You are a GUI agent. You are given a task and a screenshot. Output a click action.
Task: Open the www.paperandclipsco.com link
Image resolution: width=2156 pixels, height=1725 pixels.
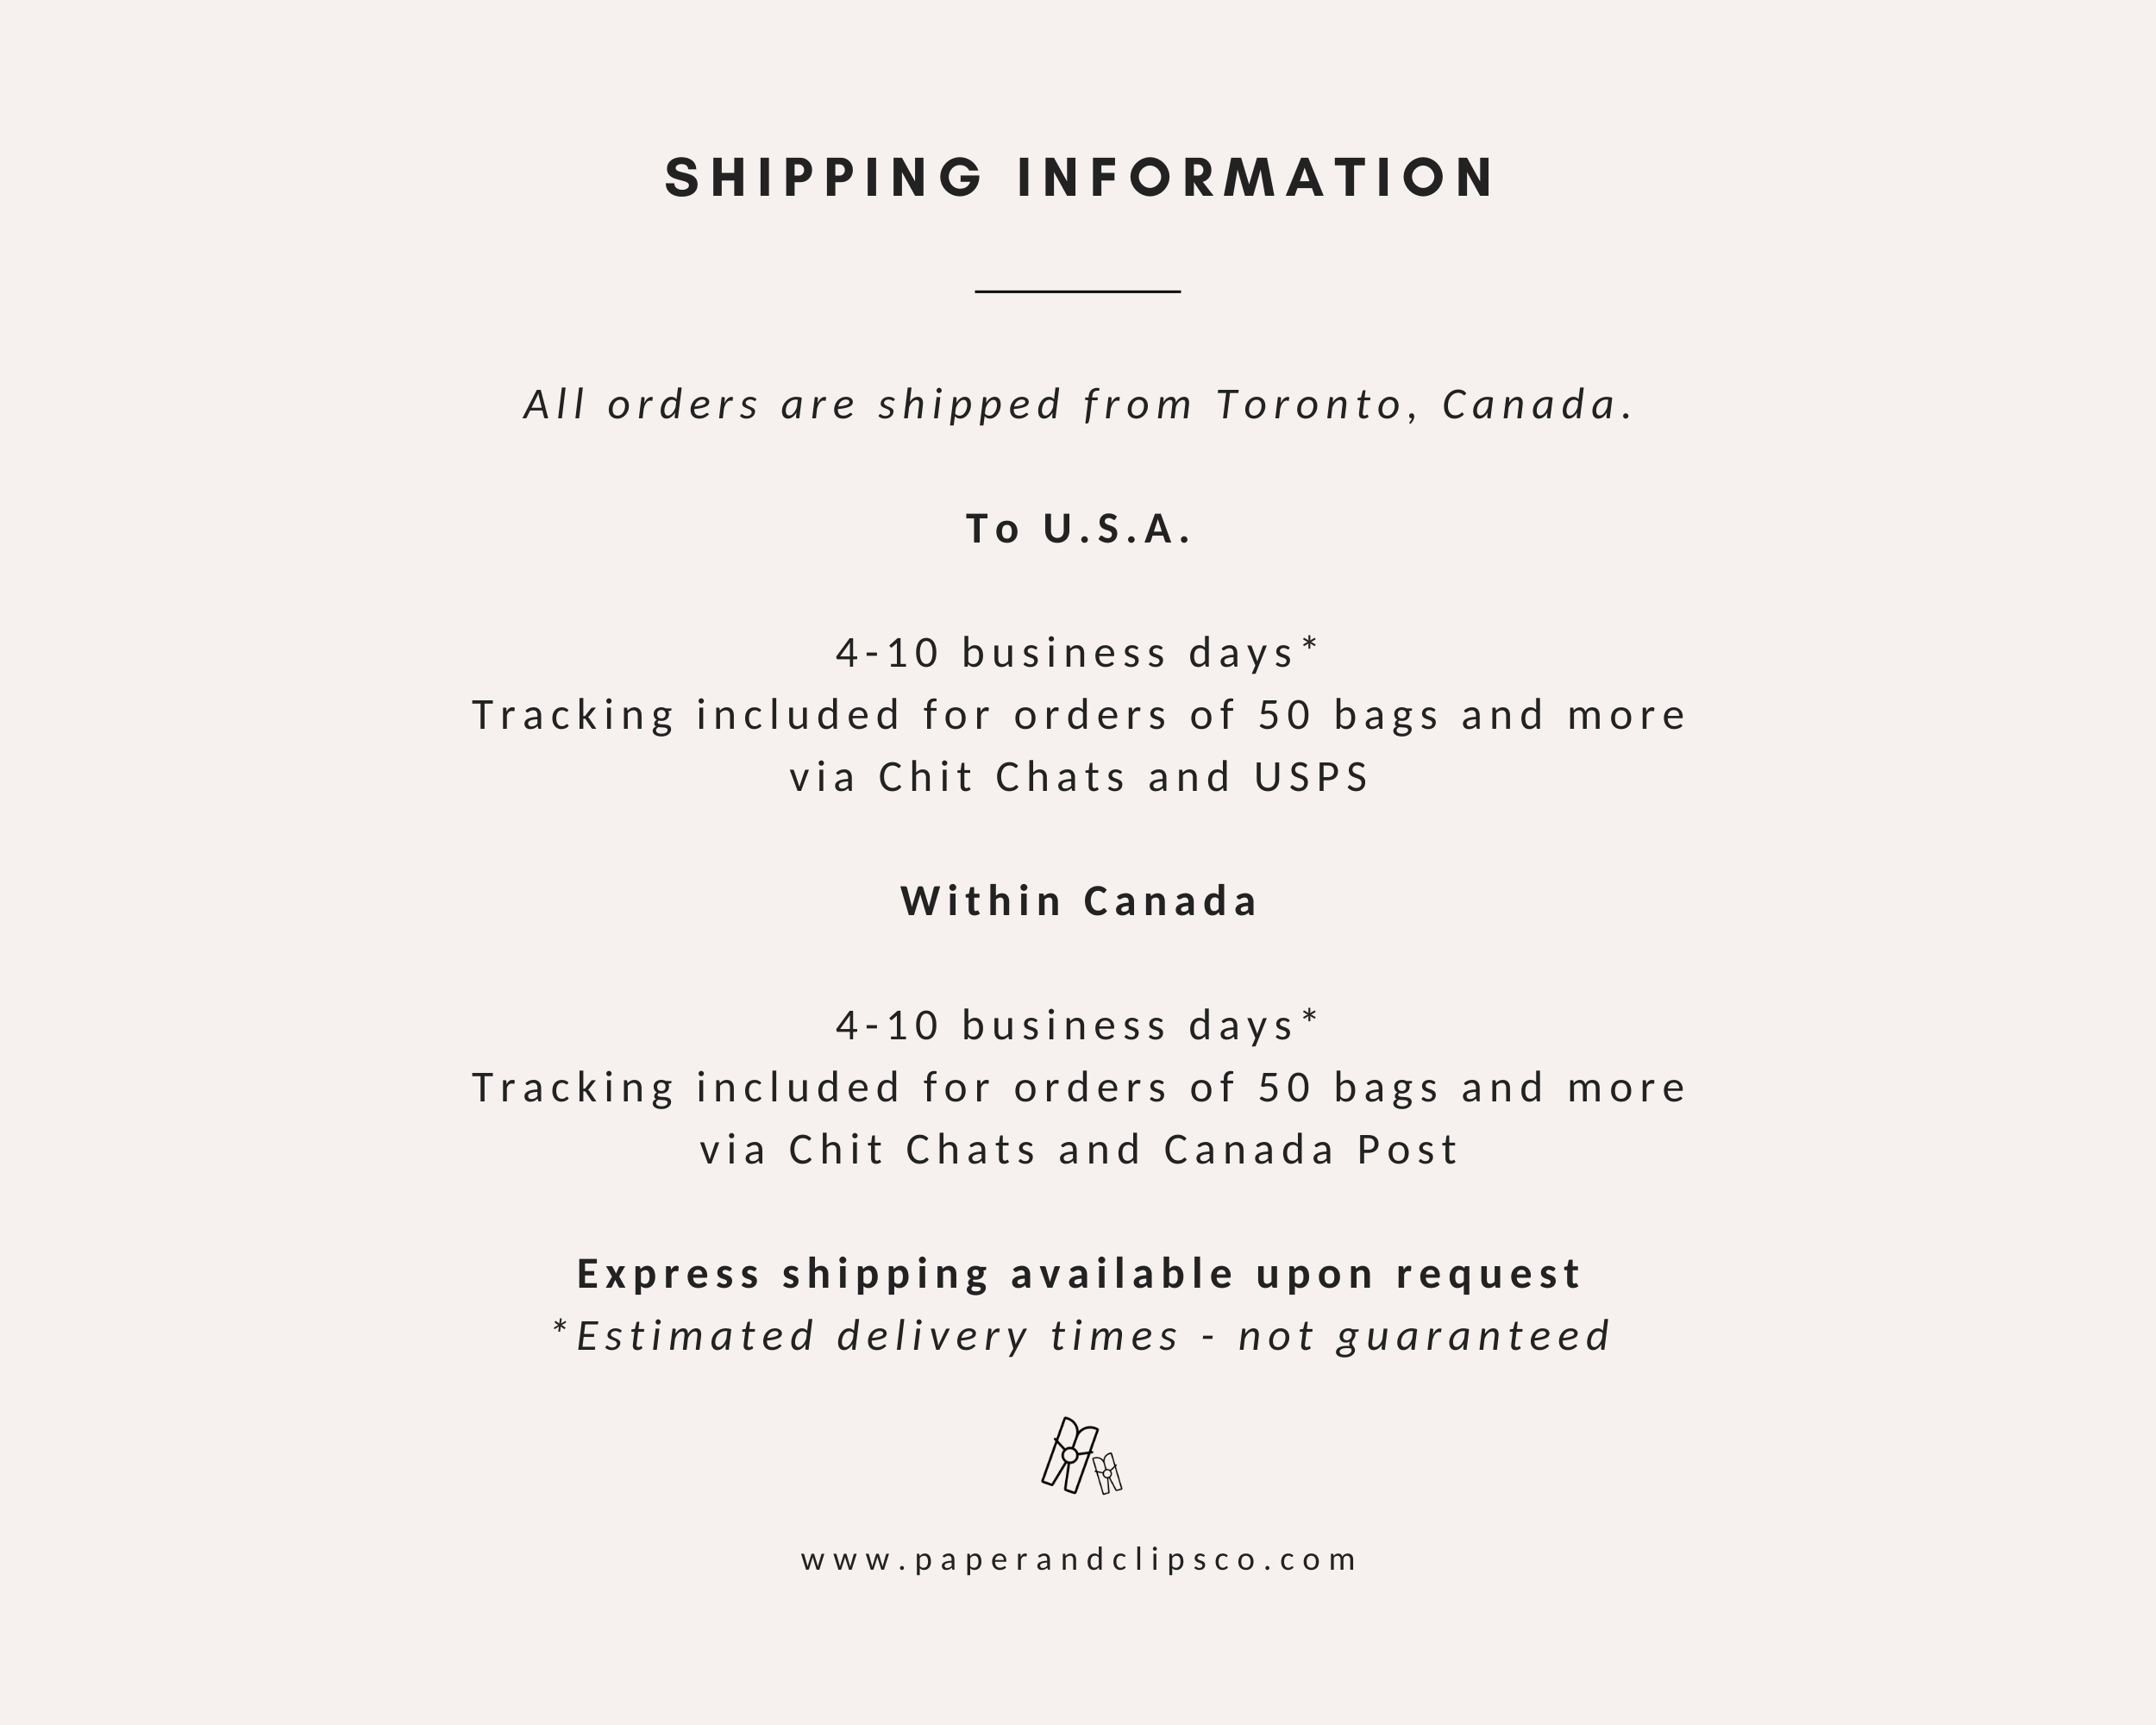[x=1079, y=1560]
